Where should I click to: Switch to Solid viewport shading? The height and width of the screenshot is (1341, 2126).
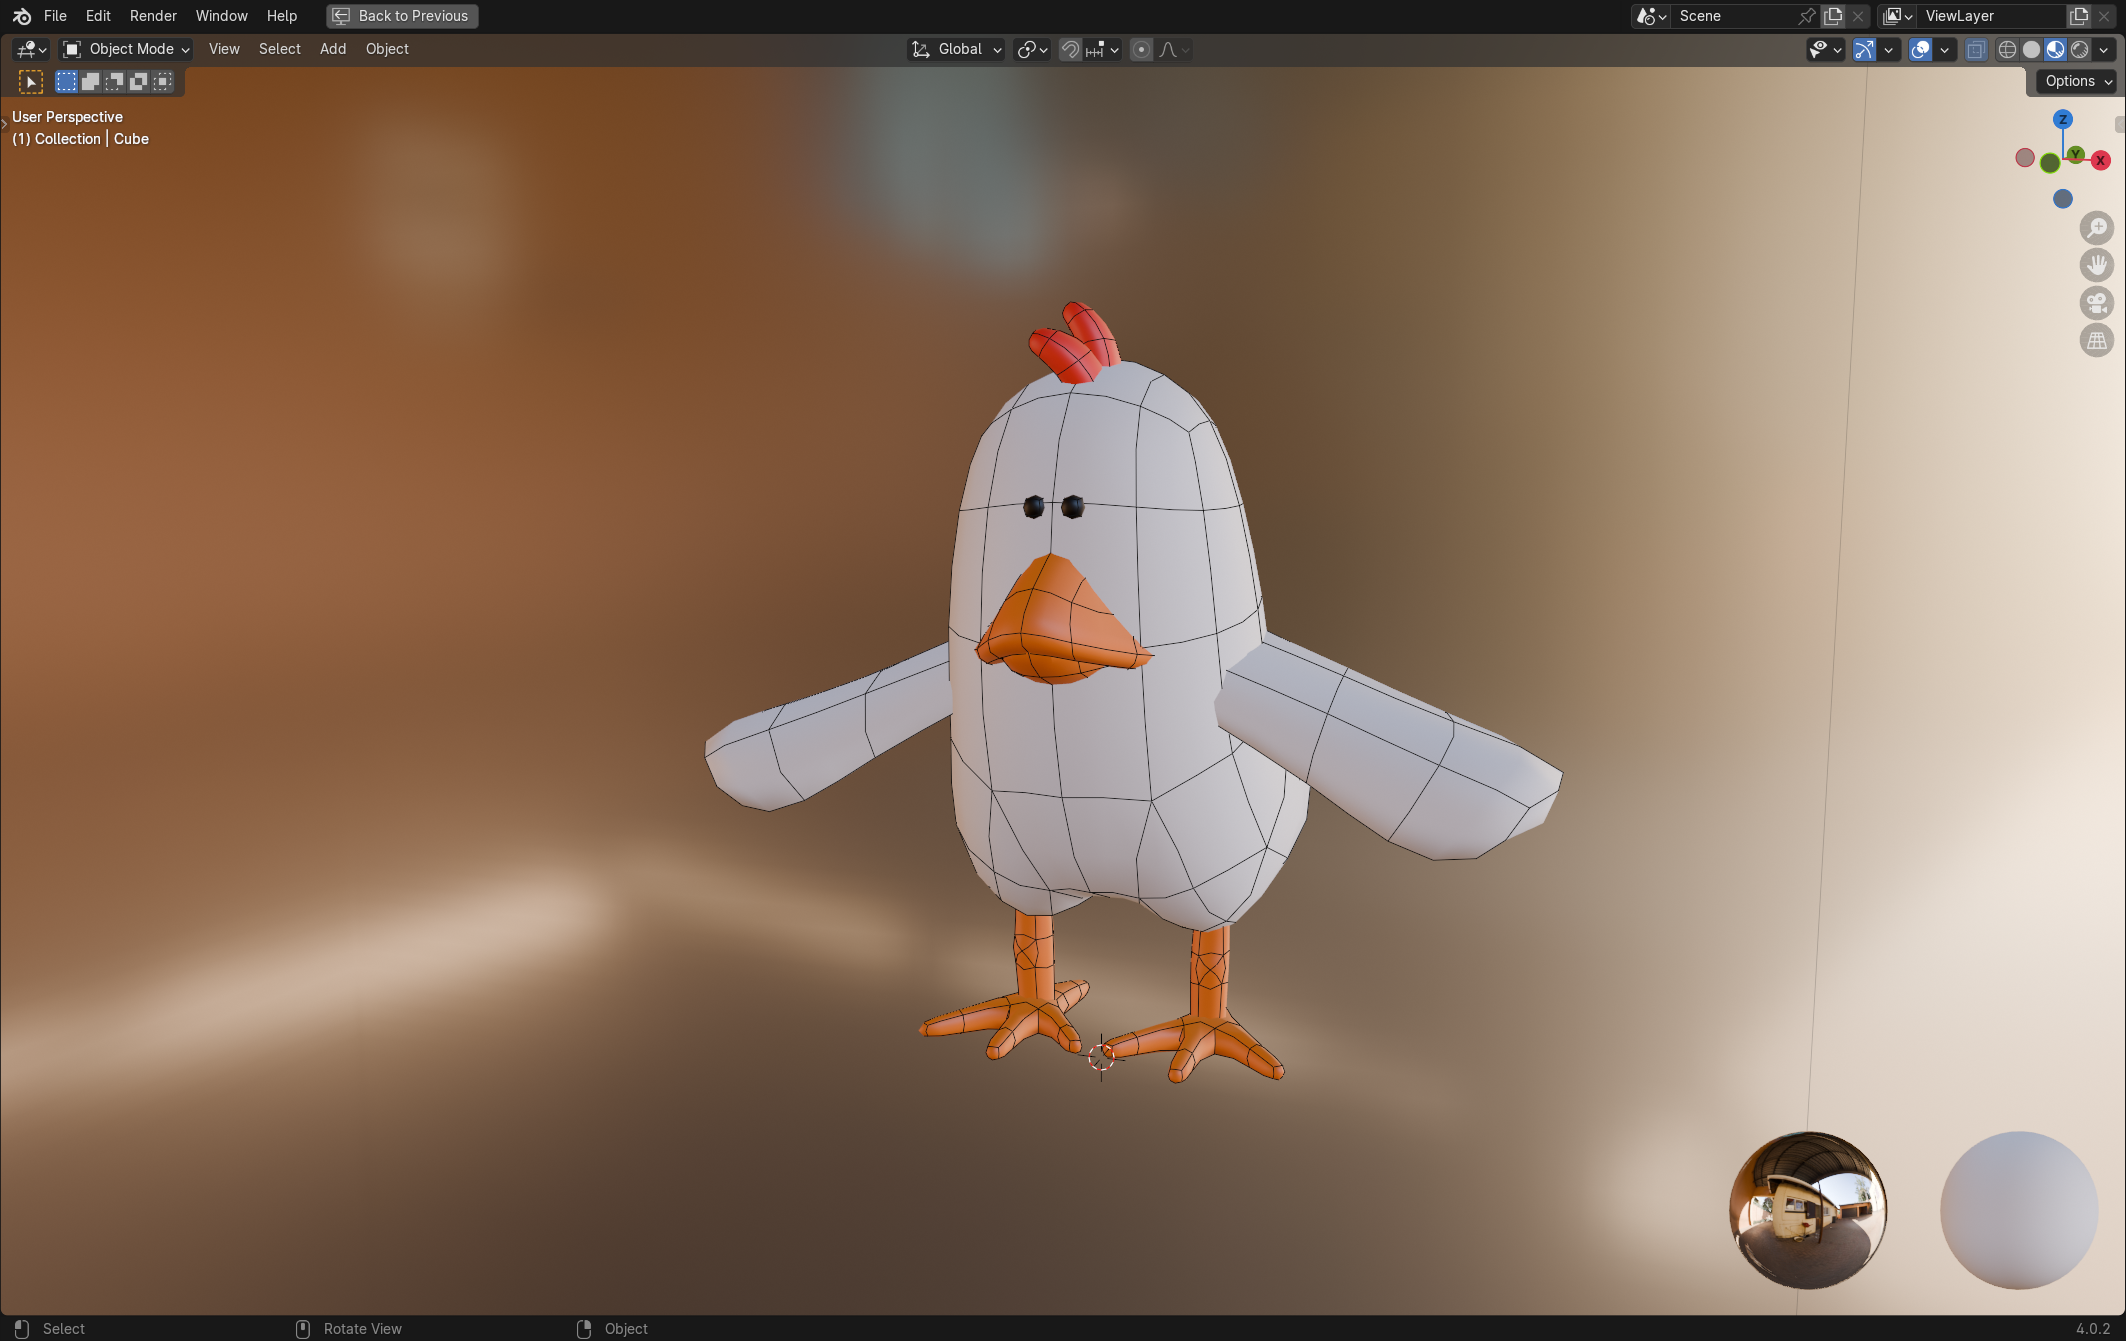(2032, 49)
